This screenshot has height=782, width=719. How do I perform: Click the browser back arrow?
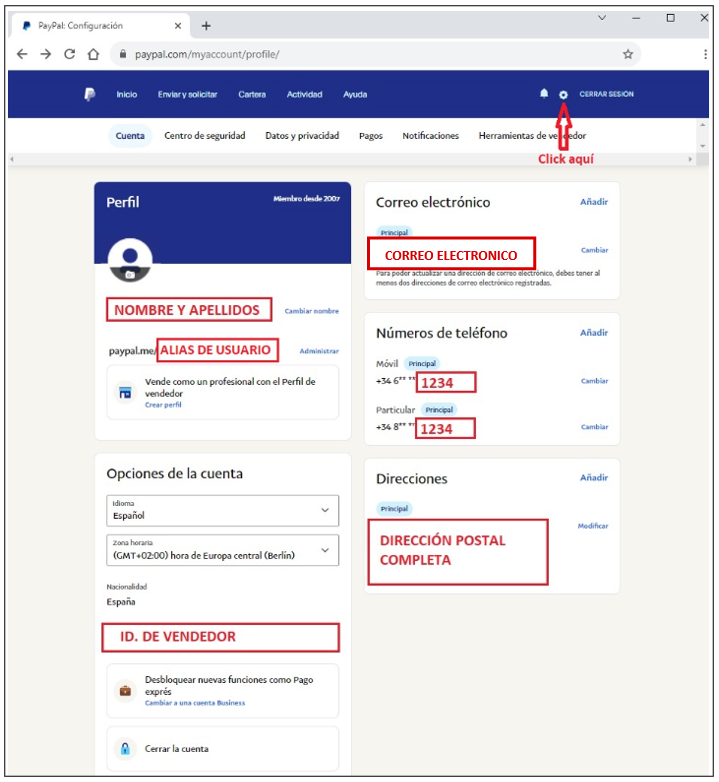22,54
